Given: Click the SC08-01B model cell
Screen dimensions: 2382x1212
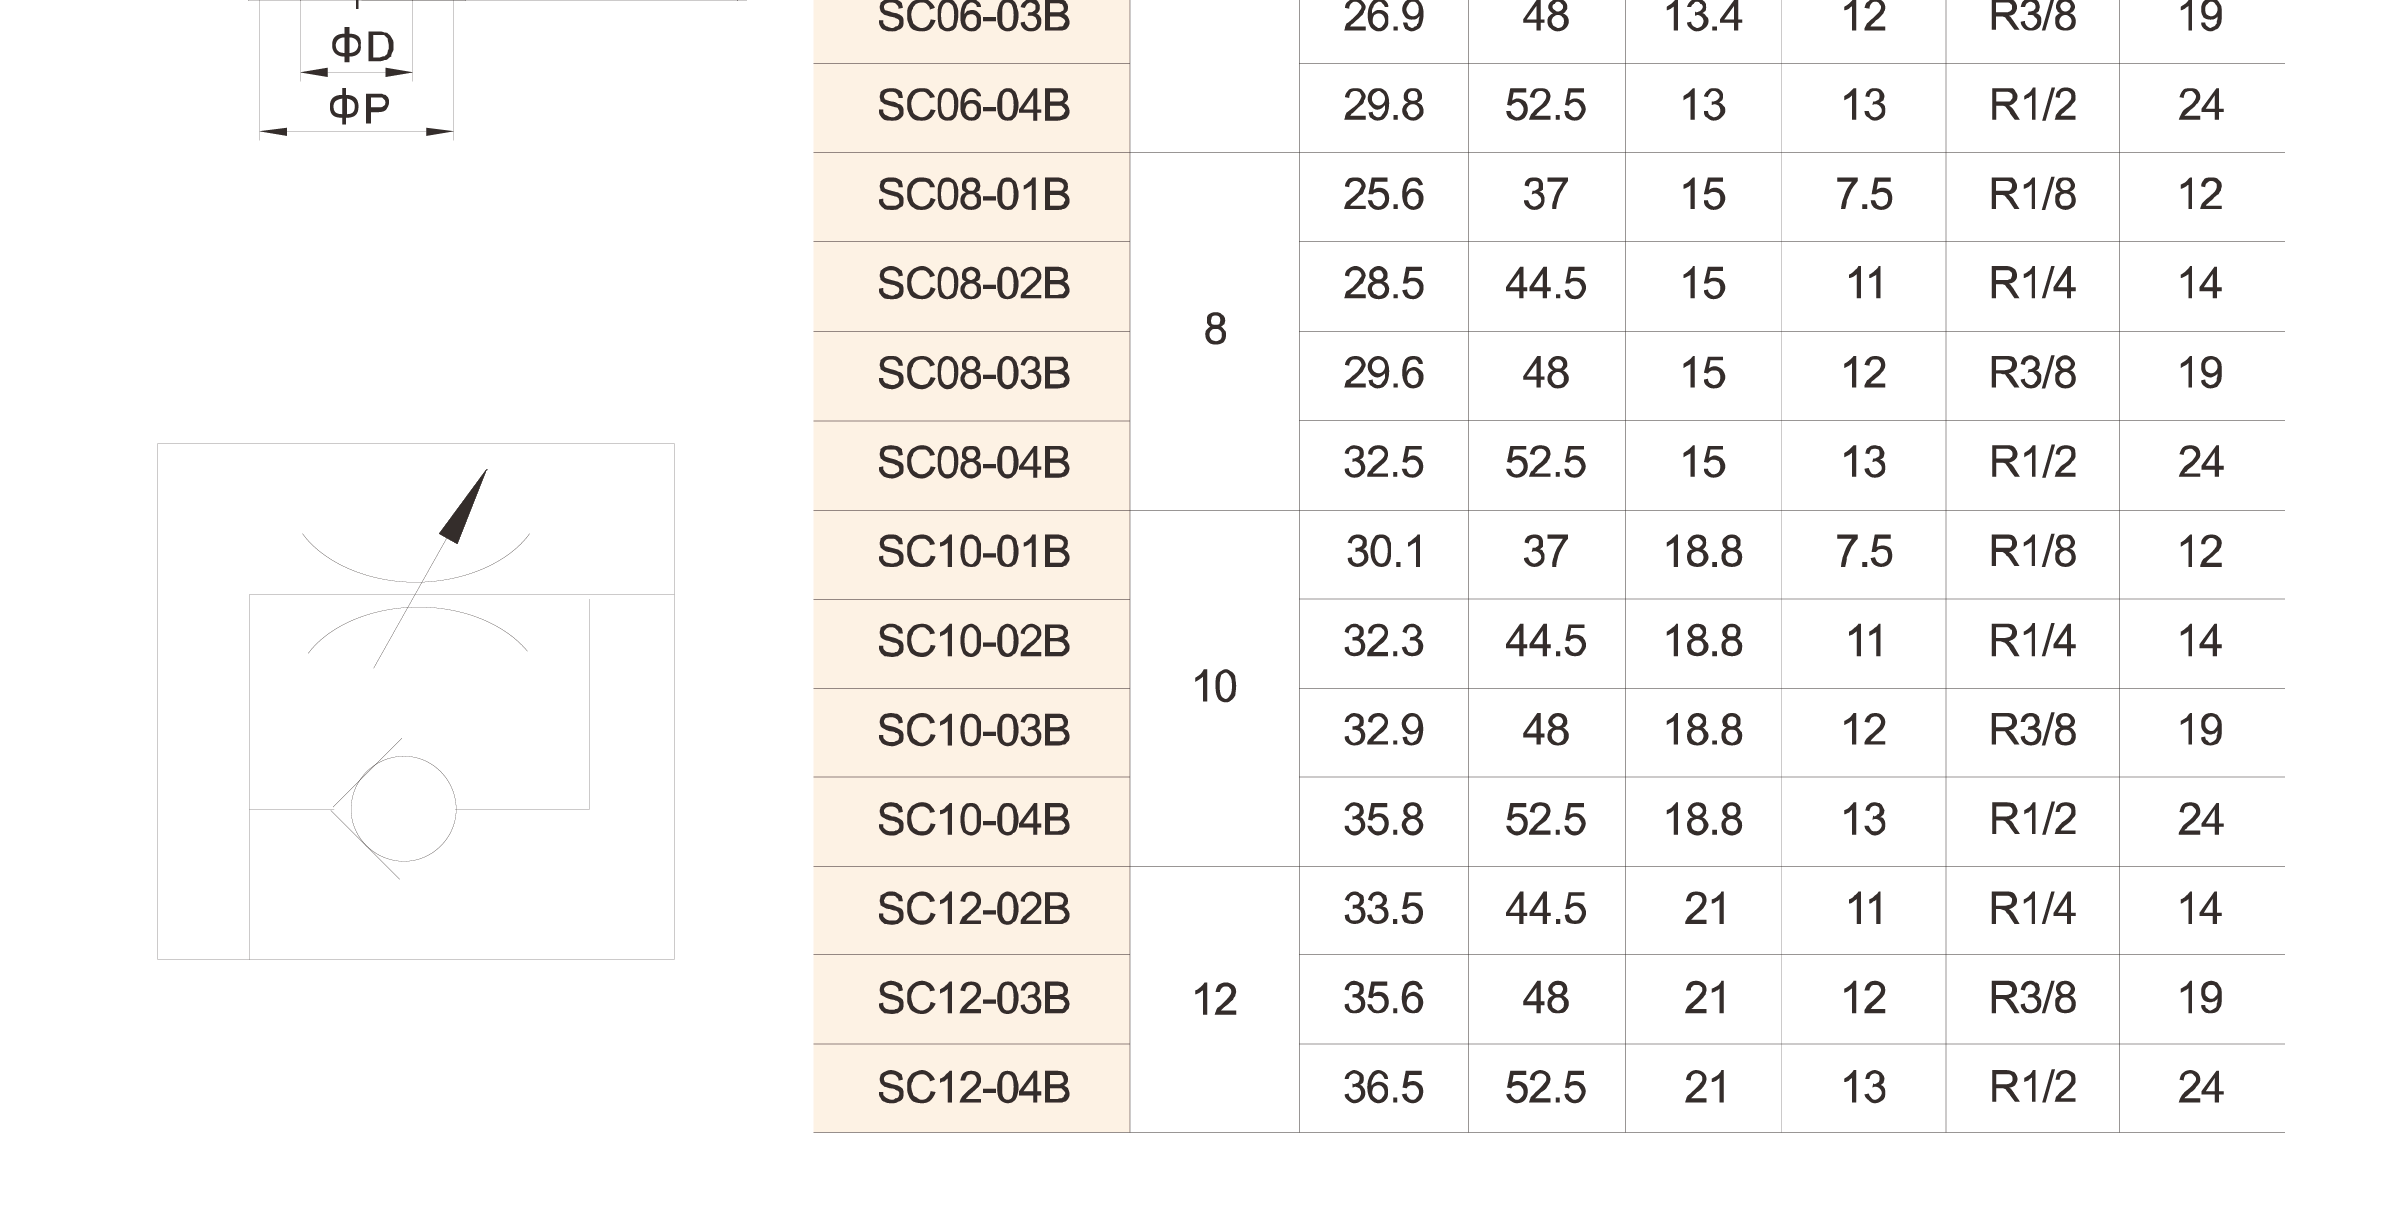Looking at the screenshot, I should click(972, 196).
